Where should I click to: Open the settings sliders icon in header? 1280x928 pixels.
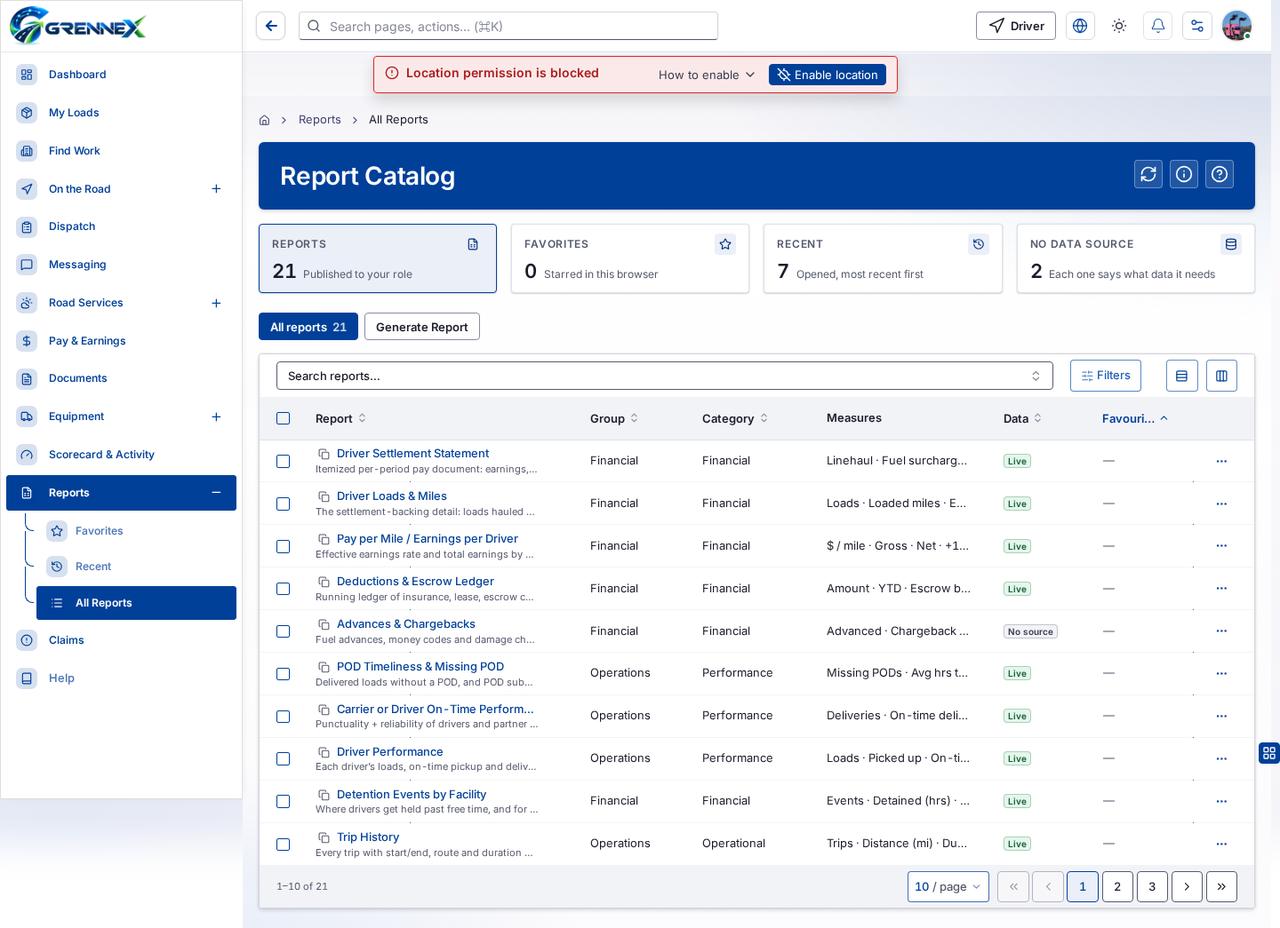pyautogui.click(x=1197, y=26)
